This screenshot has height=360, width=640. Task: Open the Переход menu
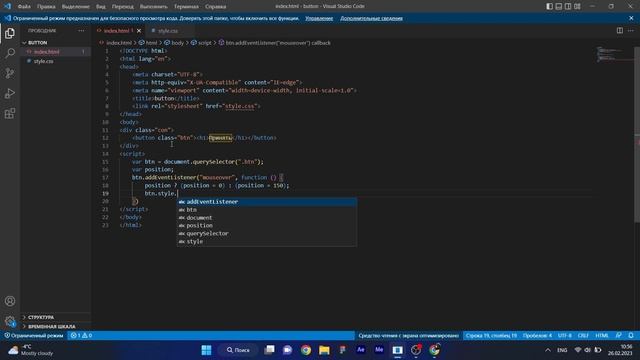tap(122, 7)
